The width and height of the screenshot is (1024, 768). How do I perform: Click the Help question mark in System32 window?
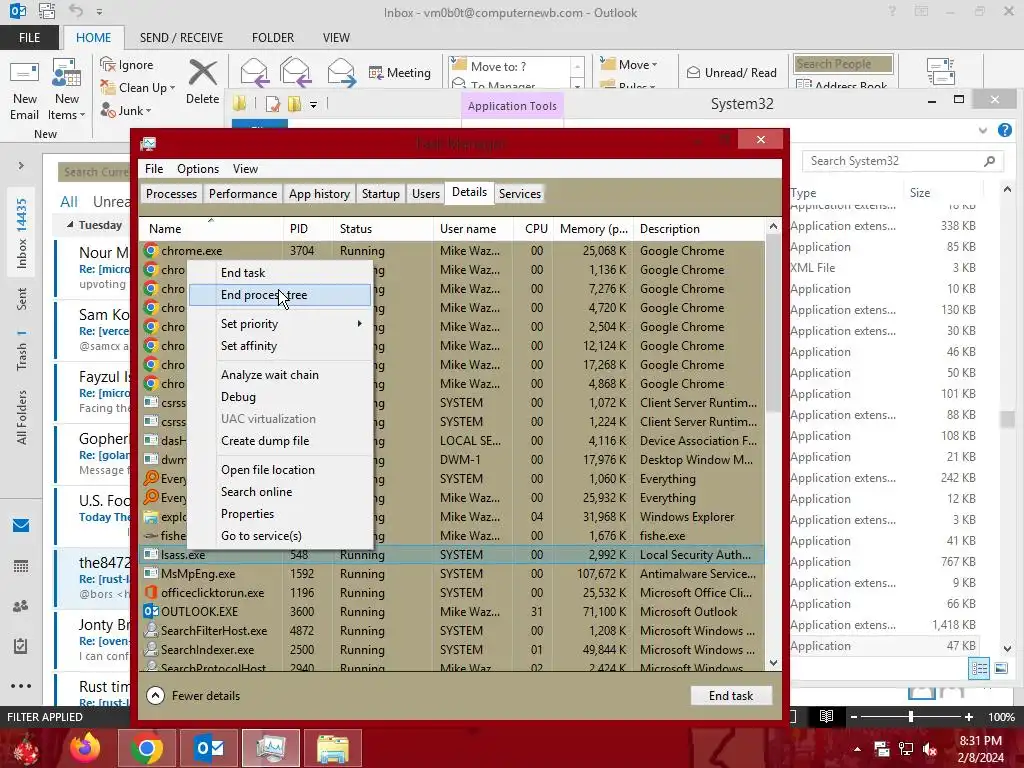click(x=1005, y=130)
